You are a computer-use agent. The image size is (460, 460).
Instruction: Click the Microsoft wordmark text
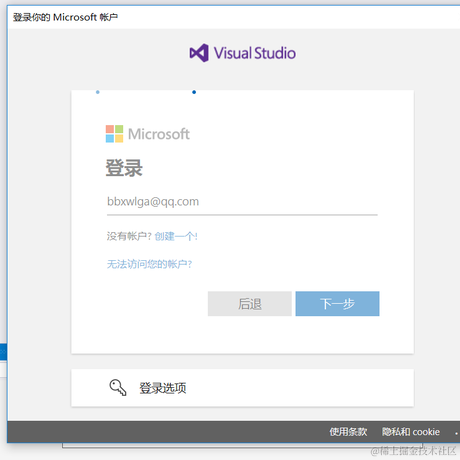point(159,134)
